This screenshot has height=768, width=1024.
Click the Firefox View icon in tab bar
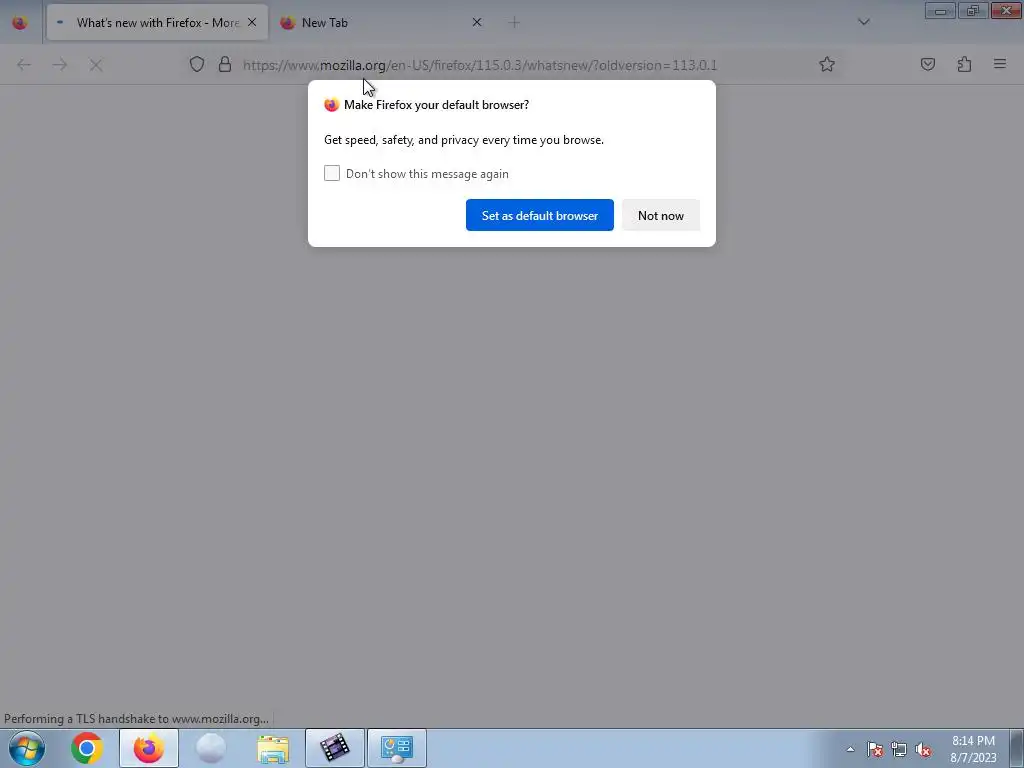[x=20, y=23]
